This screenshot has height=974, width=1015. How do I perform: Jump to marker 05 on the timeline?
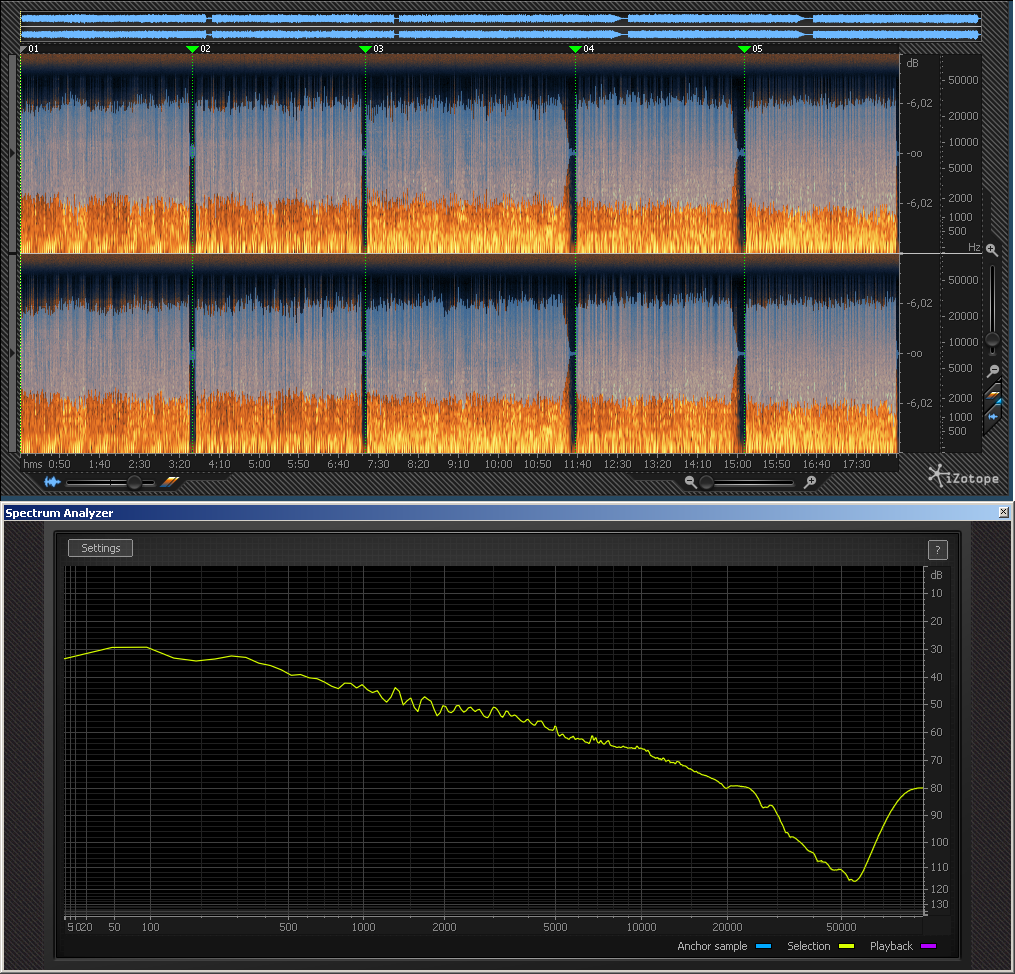point(744,48)
